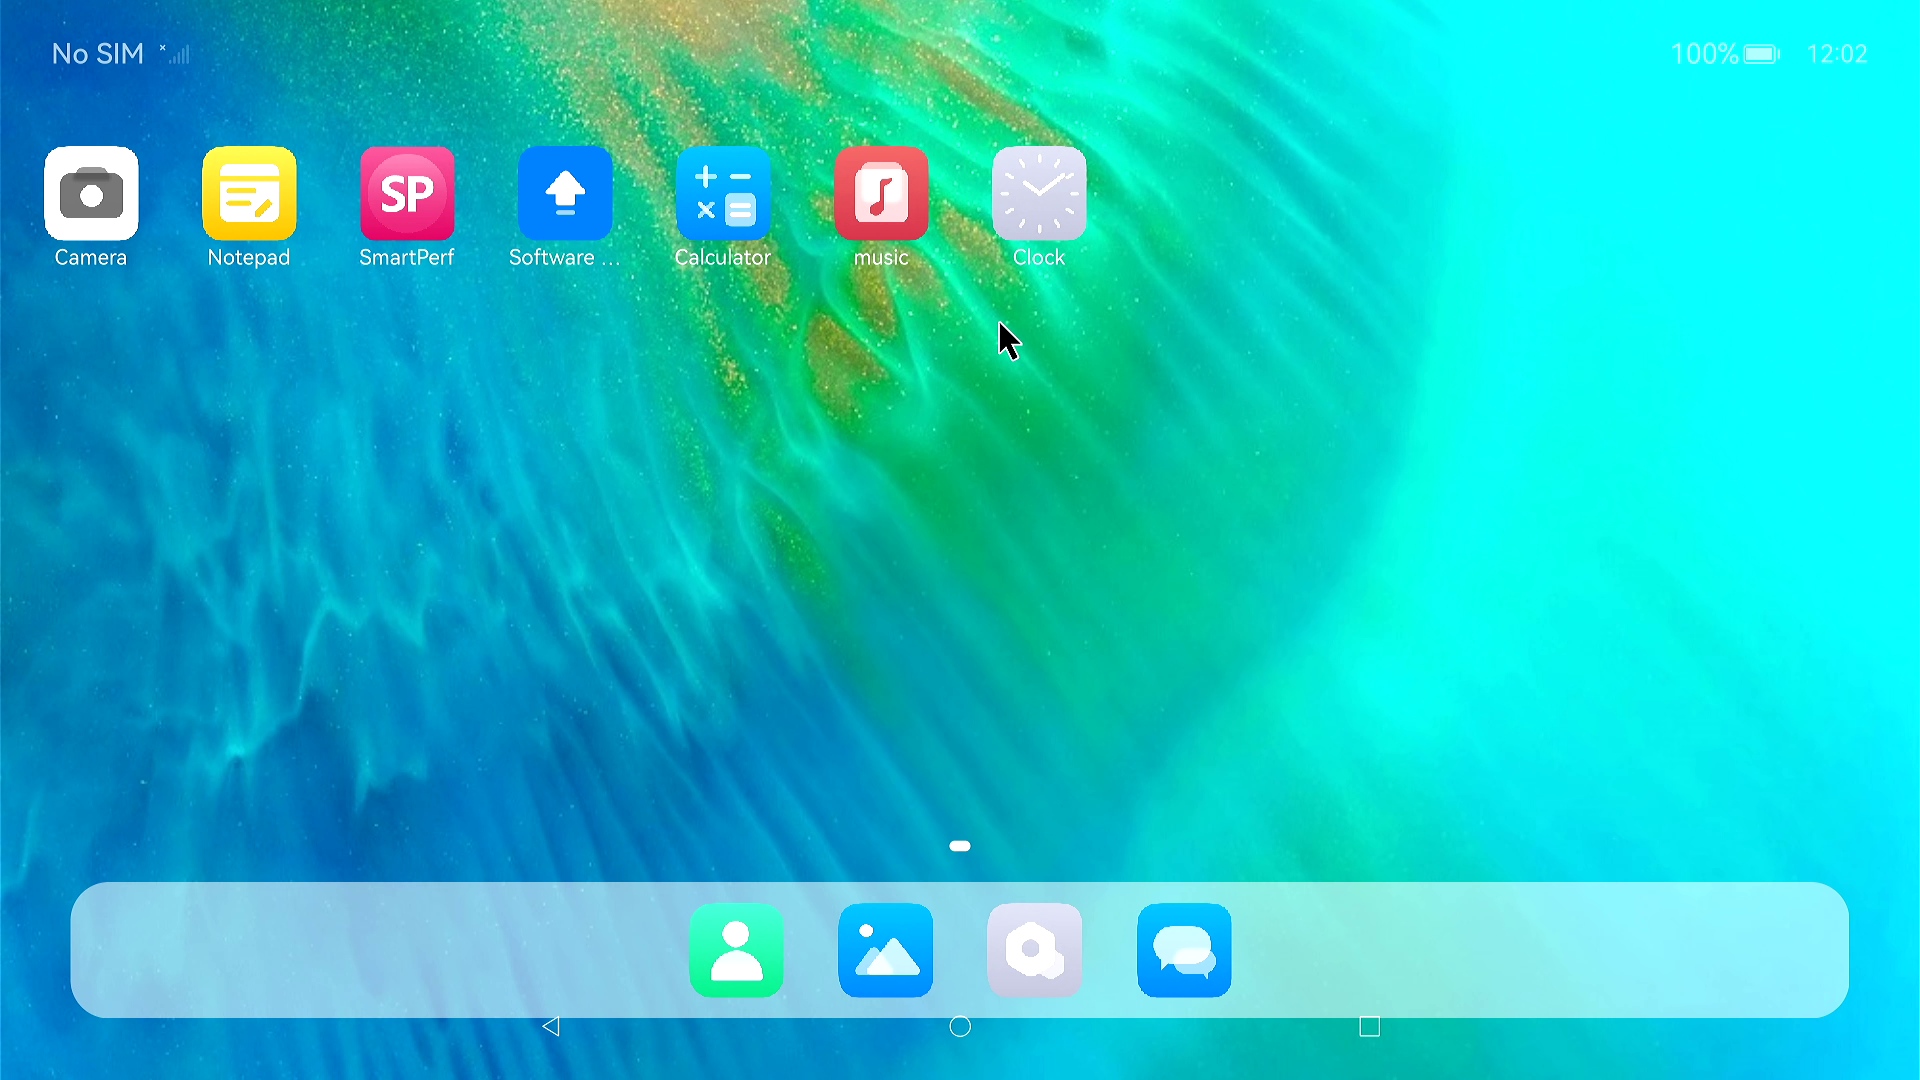Open the Clock app
Screen dimensions: 1920x1080
tap(1039, 194)
